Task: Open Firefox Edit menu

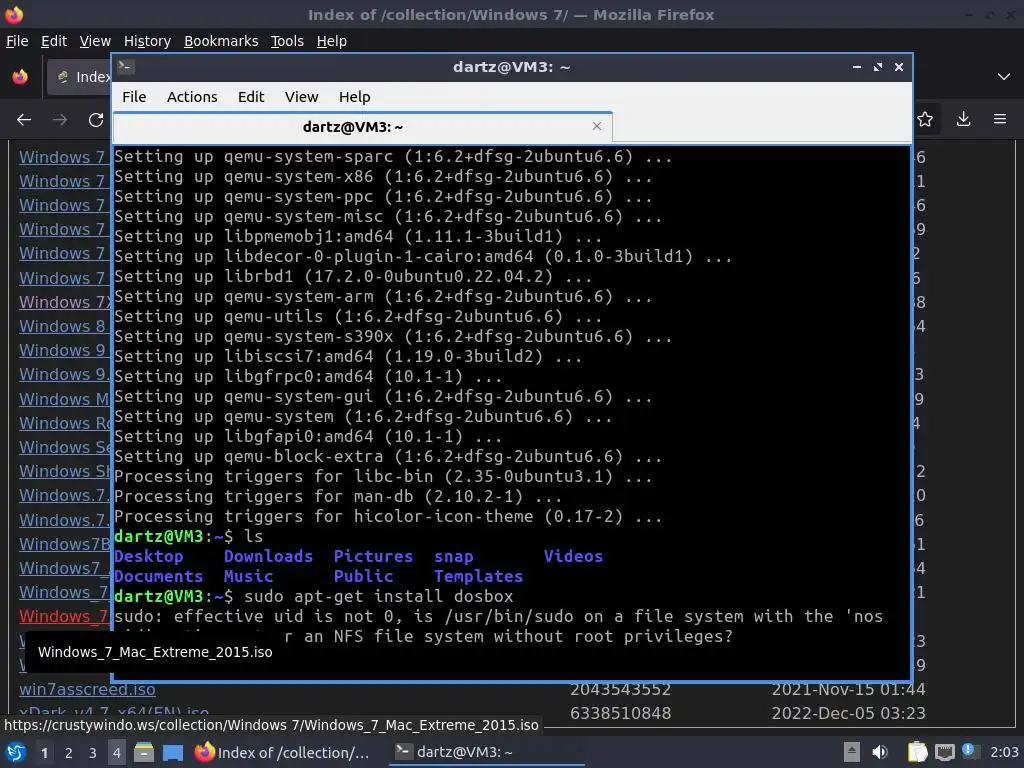Action: [54, 41]
